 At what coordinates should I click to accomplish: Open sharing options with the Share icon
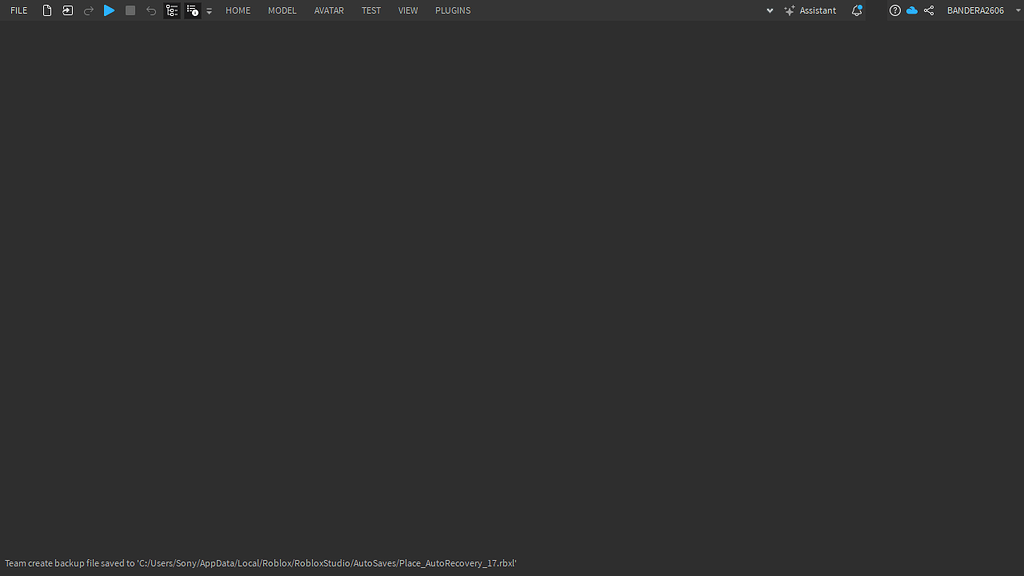click(x=928, y=10)
